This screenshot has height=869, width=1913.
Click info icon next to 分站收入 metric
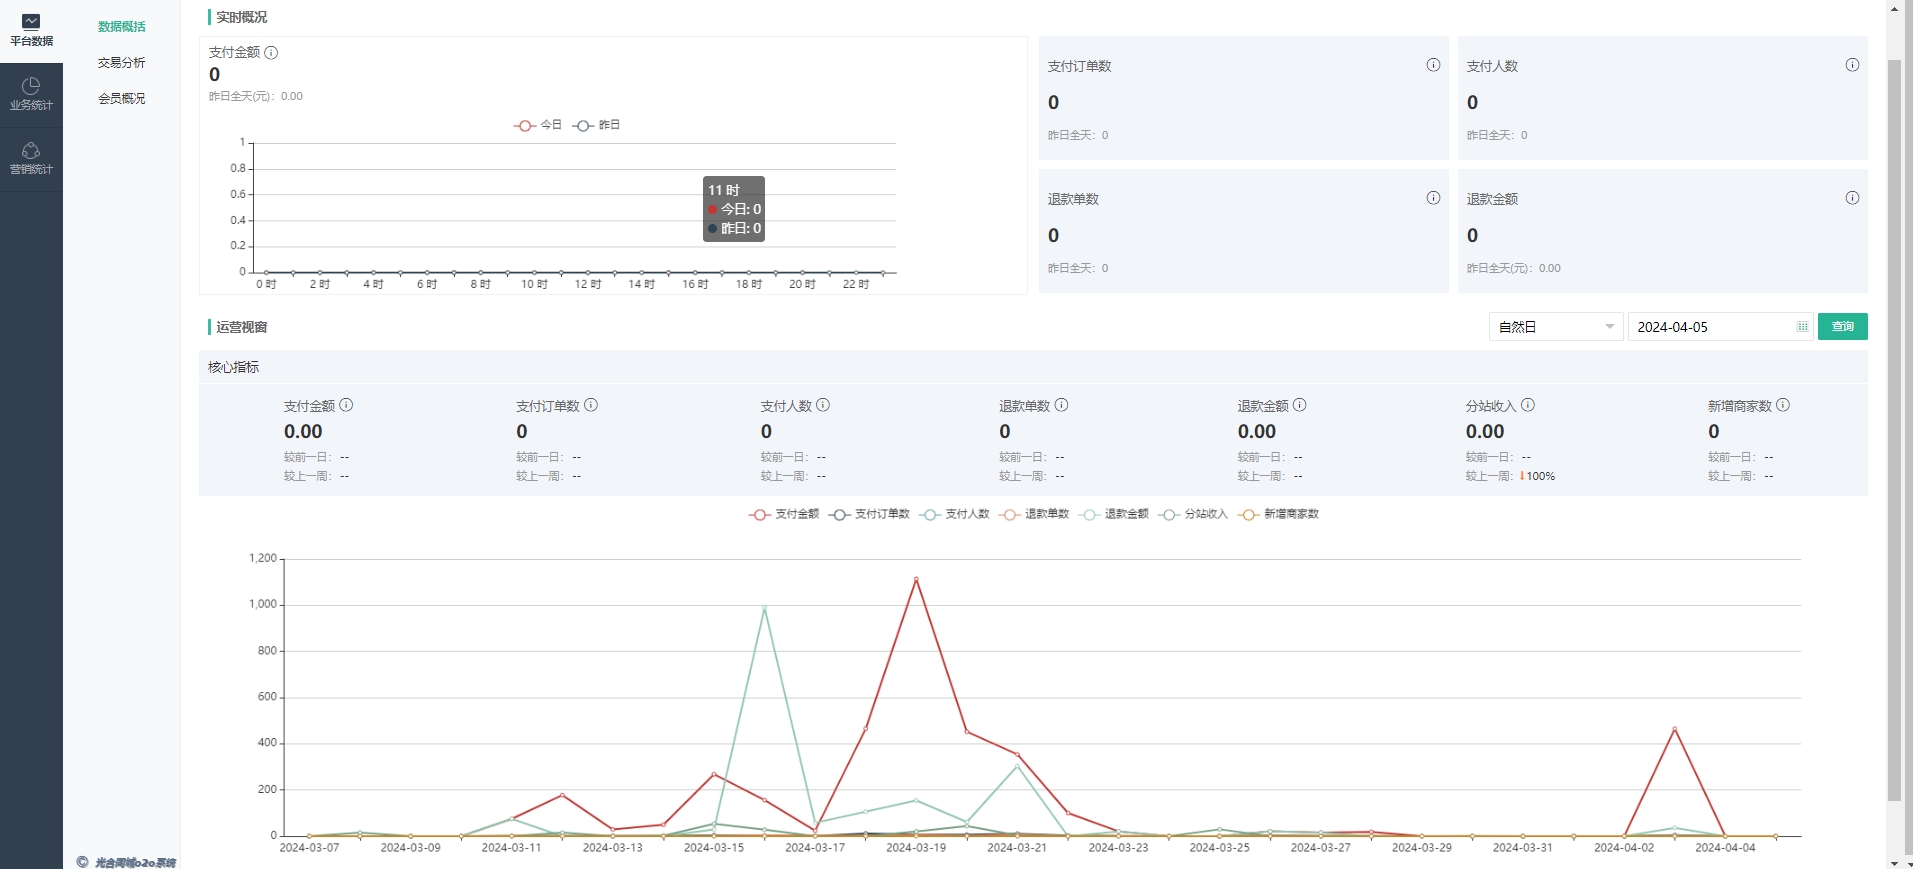pos(1528,405)
